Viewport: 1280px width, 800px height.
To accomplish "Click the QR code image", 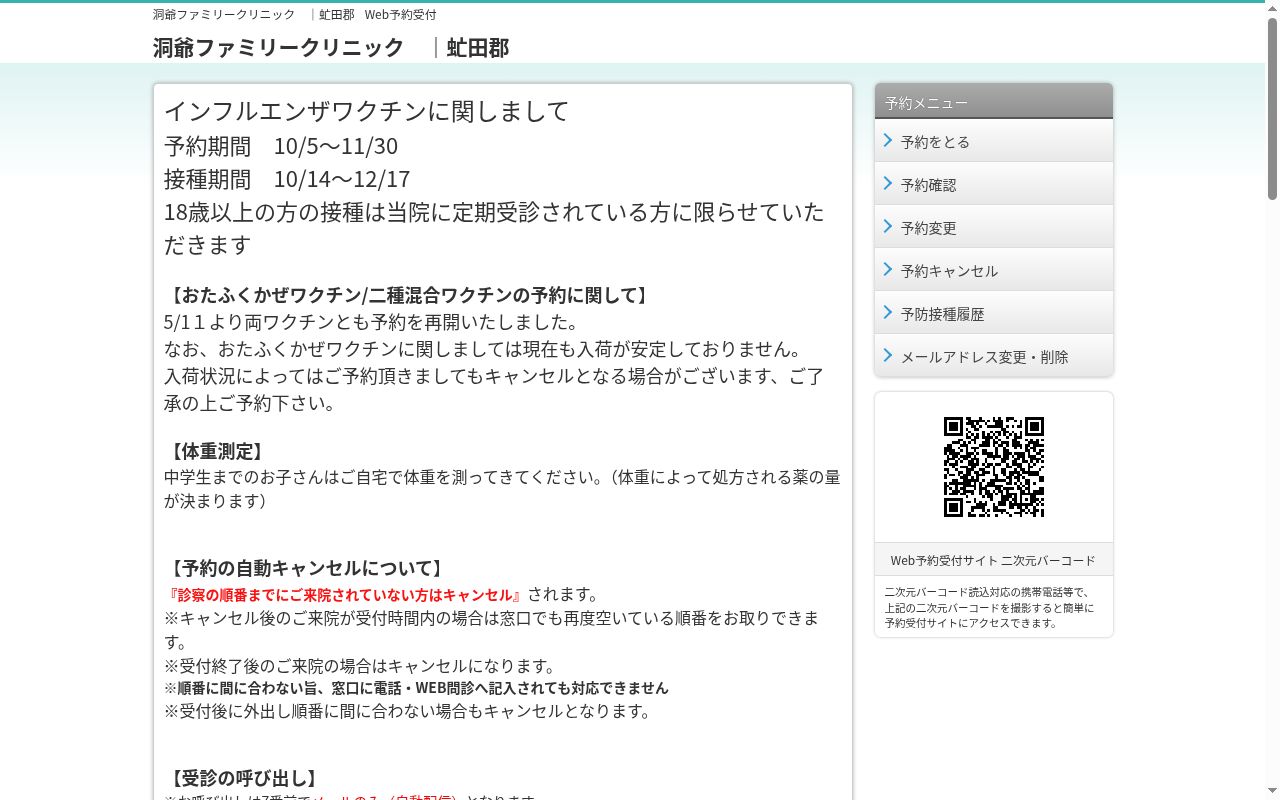I will pos(994,467).
